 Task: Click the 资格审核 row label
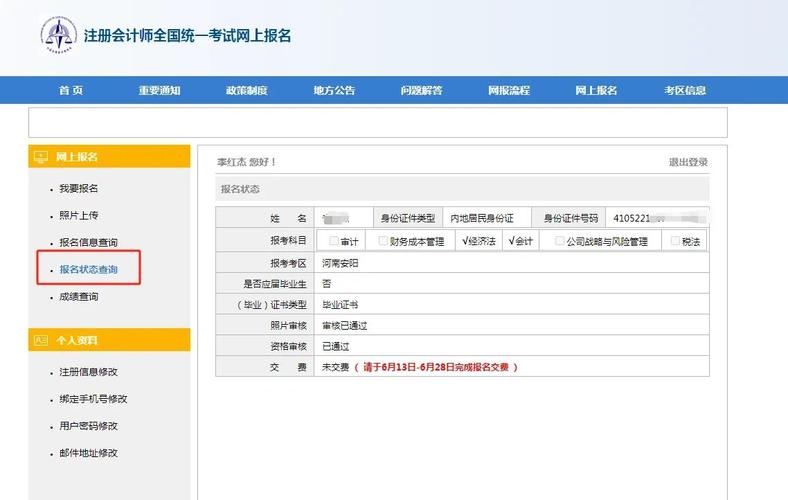tap(288, 347)
